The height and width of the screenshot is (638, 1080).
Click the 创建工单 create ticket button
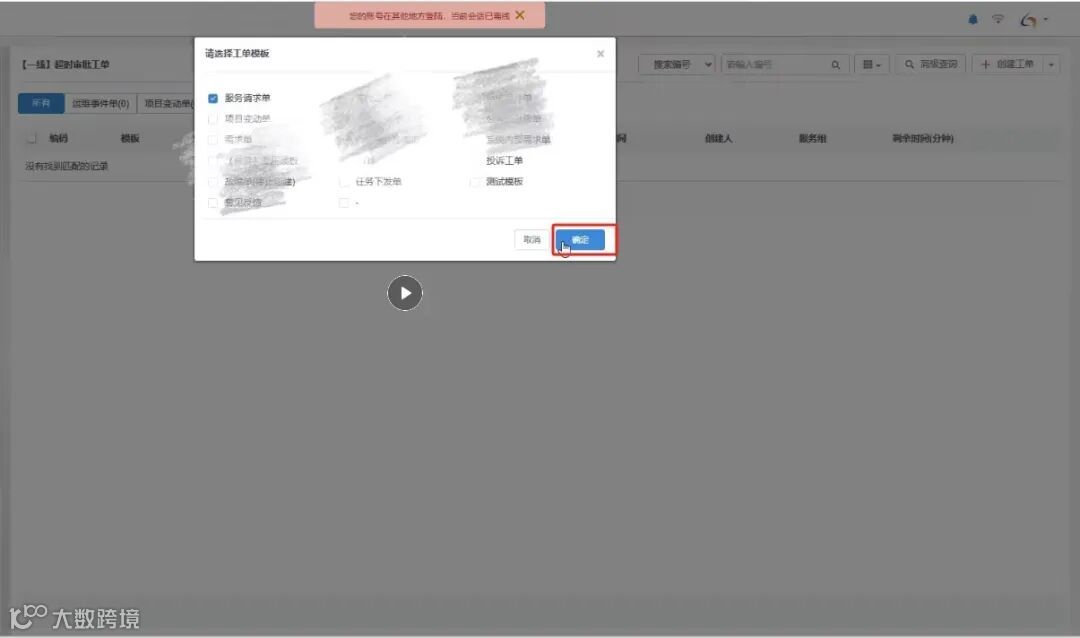point(1008,64)
